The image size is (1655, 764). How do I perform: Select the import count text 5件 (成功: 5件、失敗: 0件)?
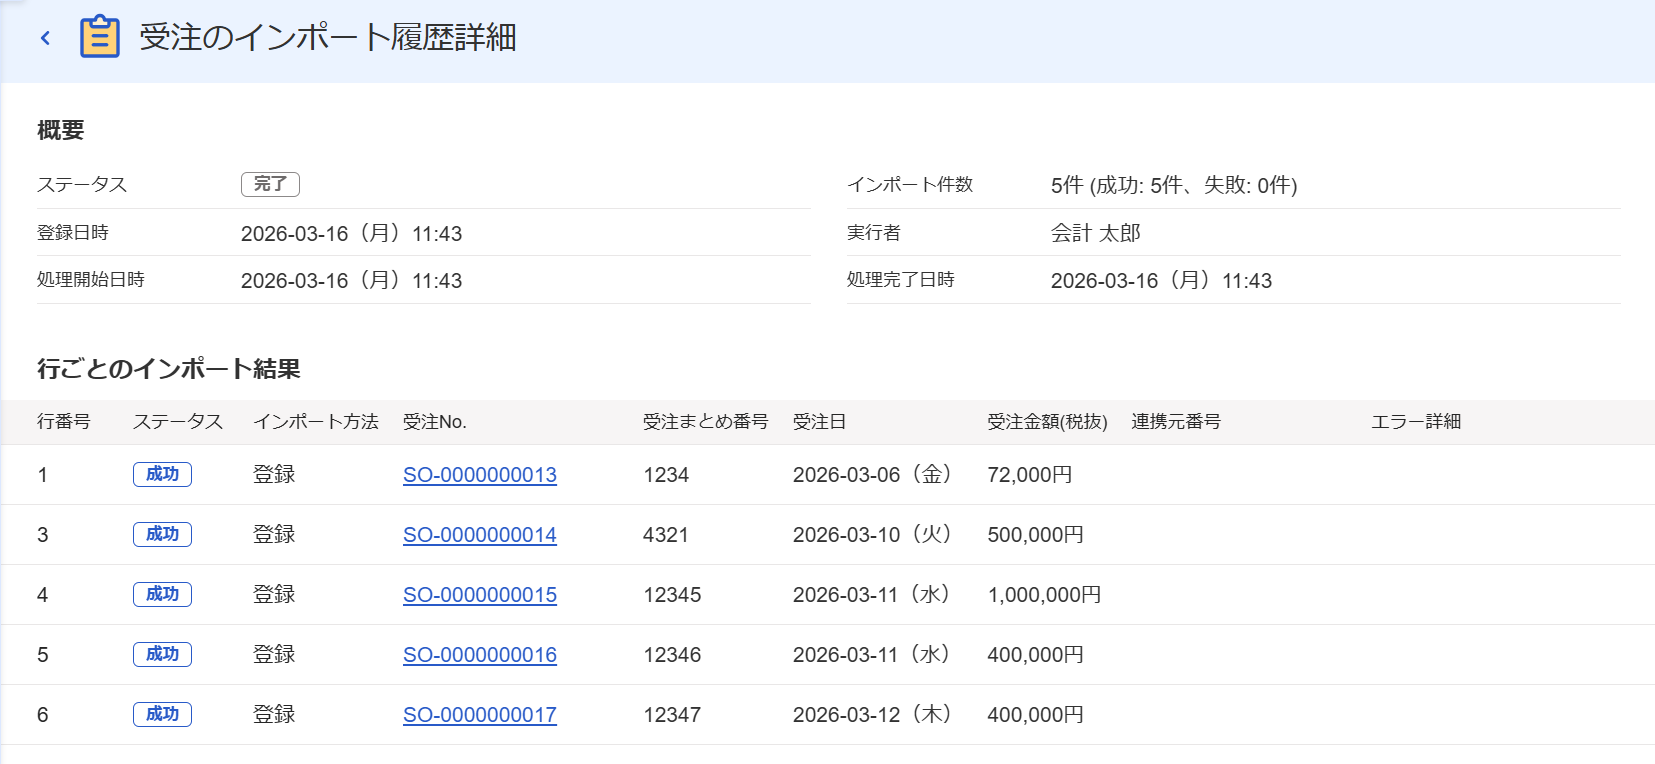pyautogui.click(x=1174, y=185)
